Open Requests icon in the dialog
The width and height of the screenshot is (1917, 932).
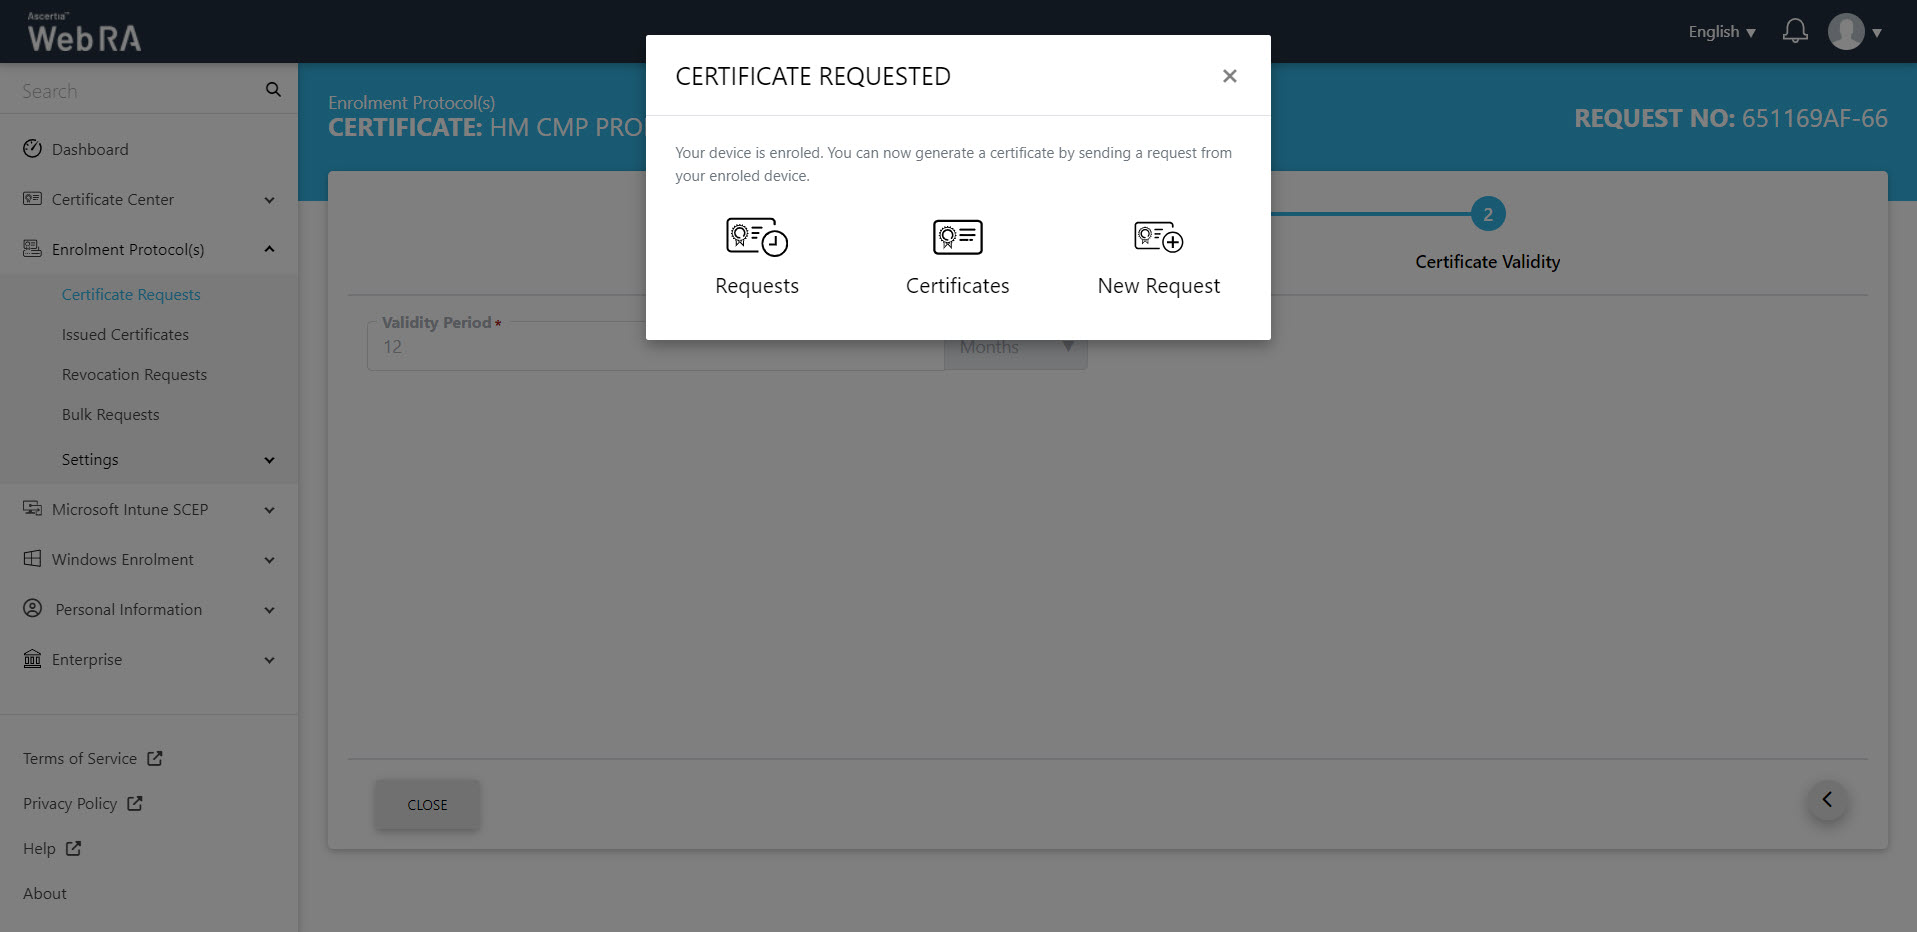pyautogui.click(x=756, y=238)
